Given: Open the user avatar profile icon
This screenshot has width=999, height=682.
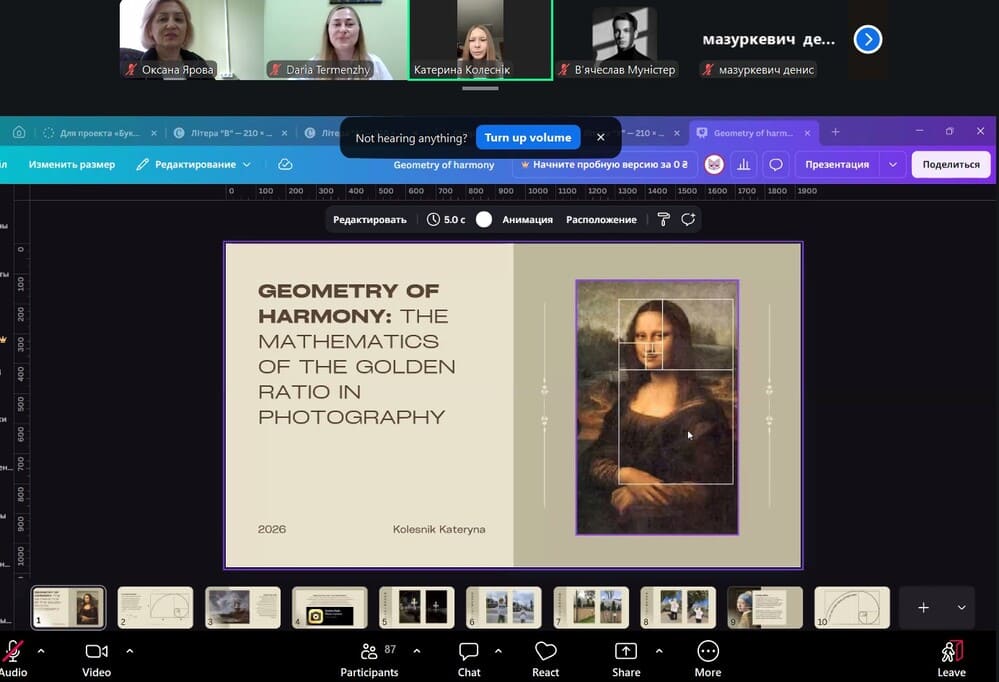Looking at the screenshot, I should (714, 164).
